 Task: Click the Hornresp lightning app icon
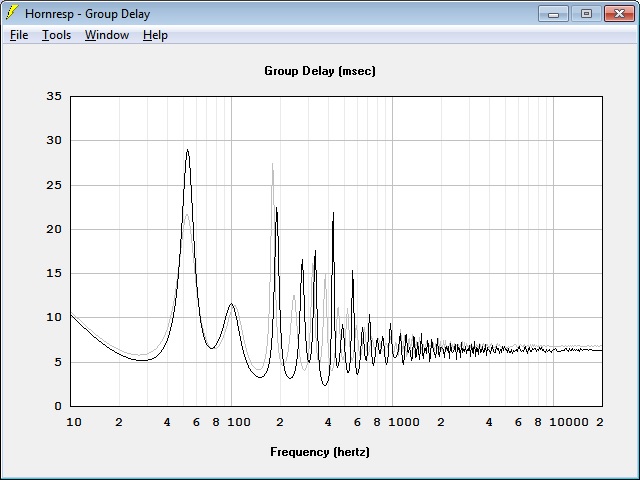pos(12,13)
